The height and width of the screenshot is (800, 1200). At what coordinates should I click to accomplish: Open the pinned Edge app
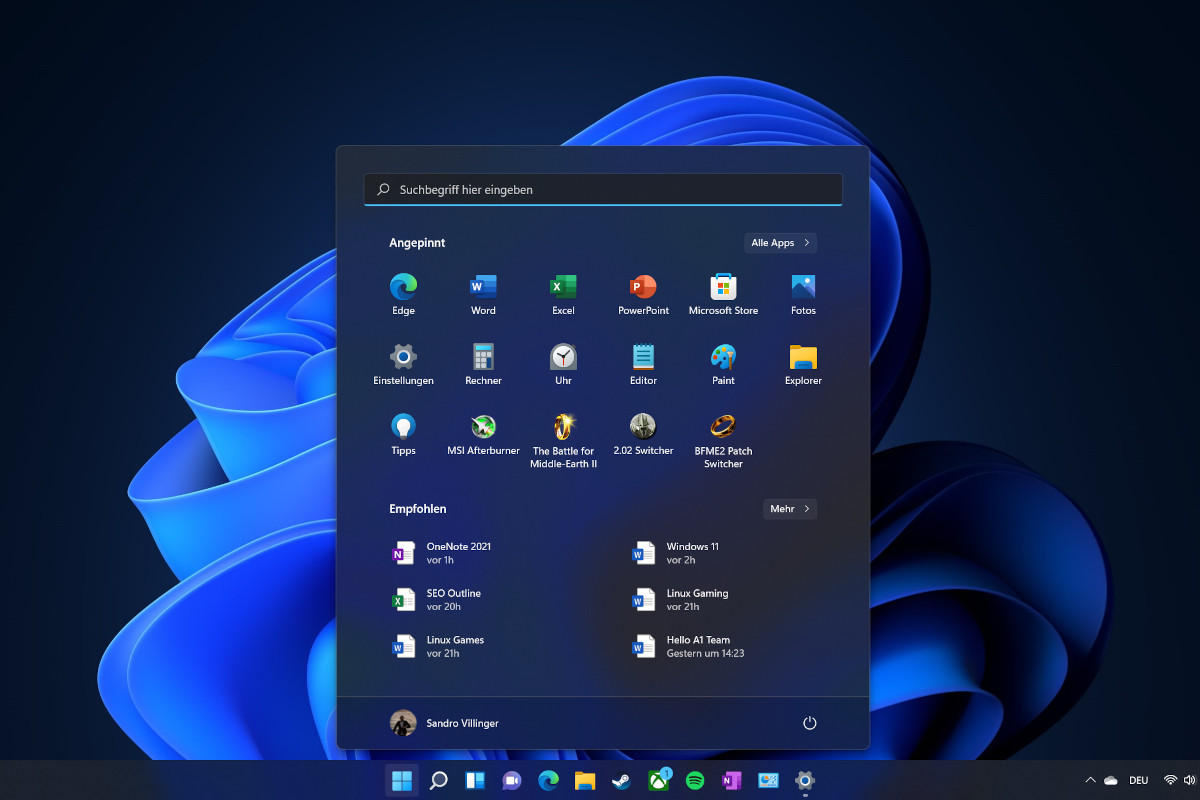pos(403,294)
